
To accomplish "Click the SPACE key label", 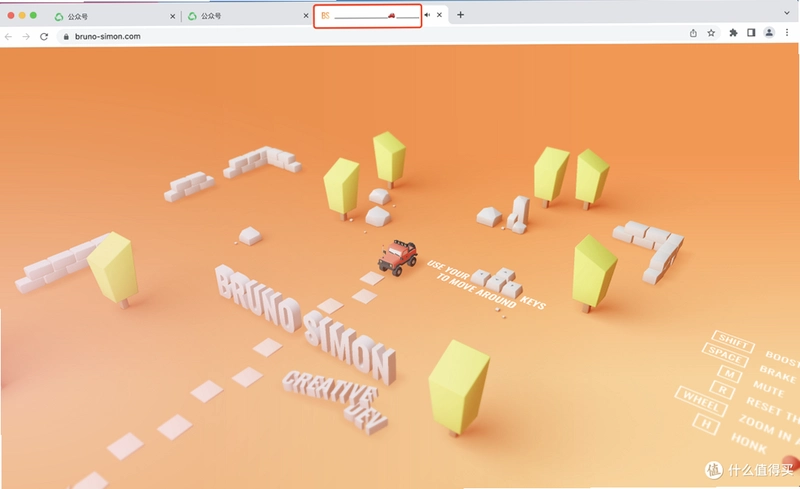I will tap(725, 355).
